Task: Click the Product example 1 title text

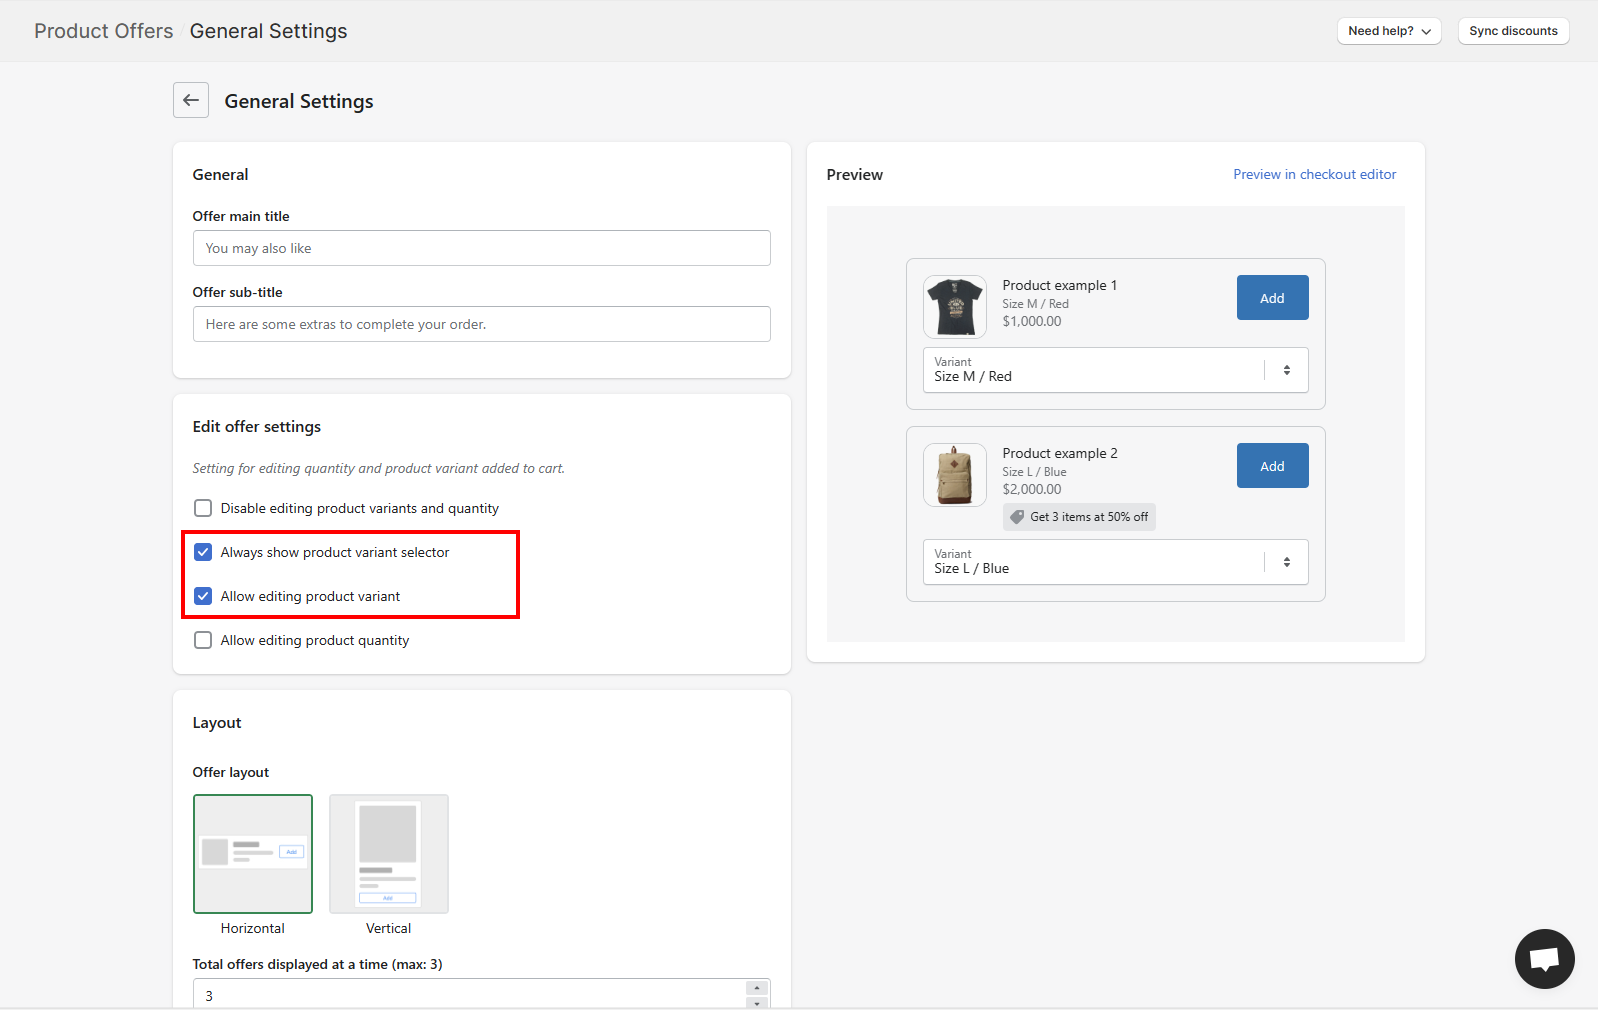Action: tap(1060, 285)
